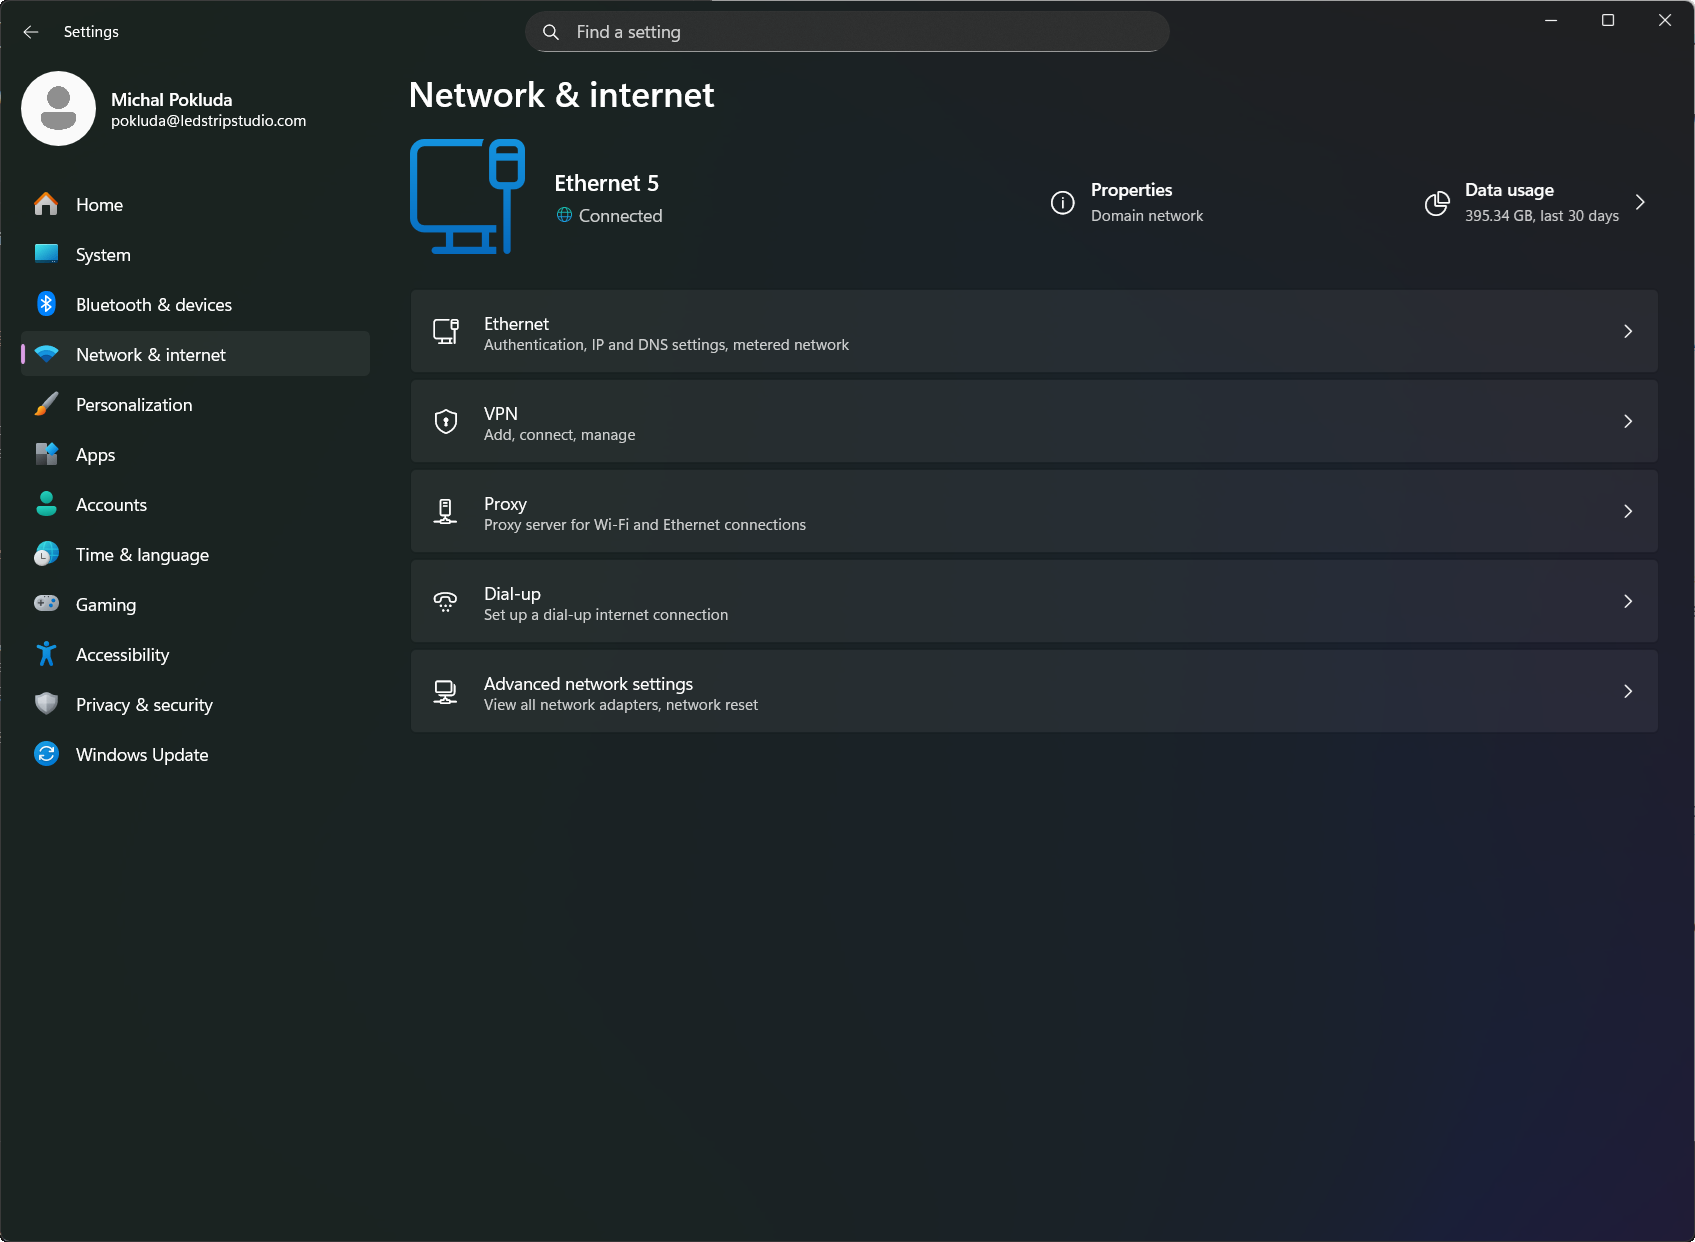Screen dimensions: 1695x1242
Task: Click the Time & language globe icon
Action: pyautogui.click(x=46, y=554)
